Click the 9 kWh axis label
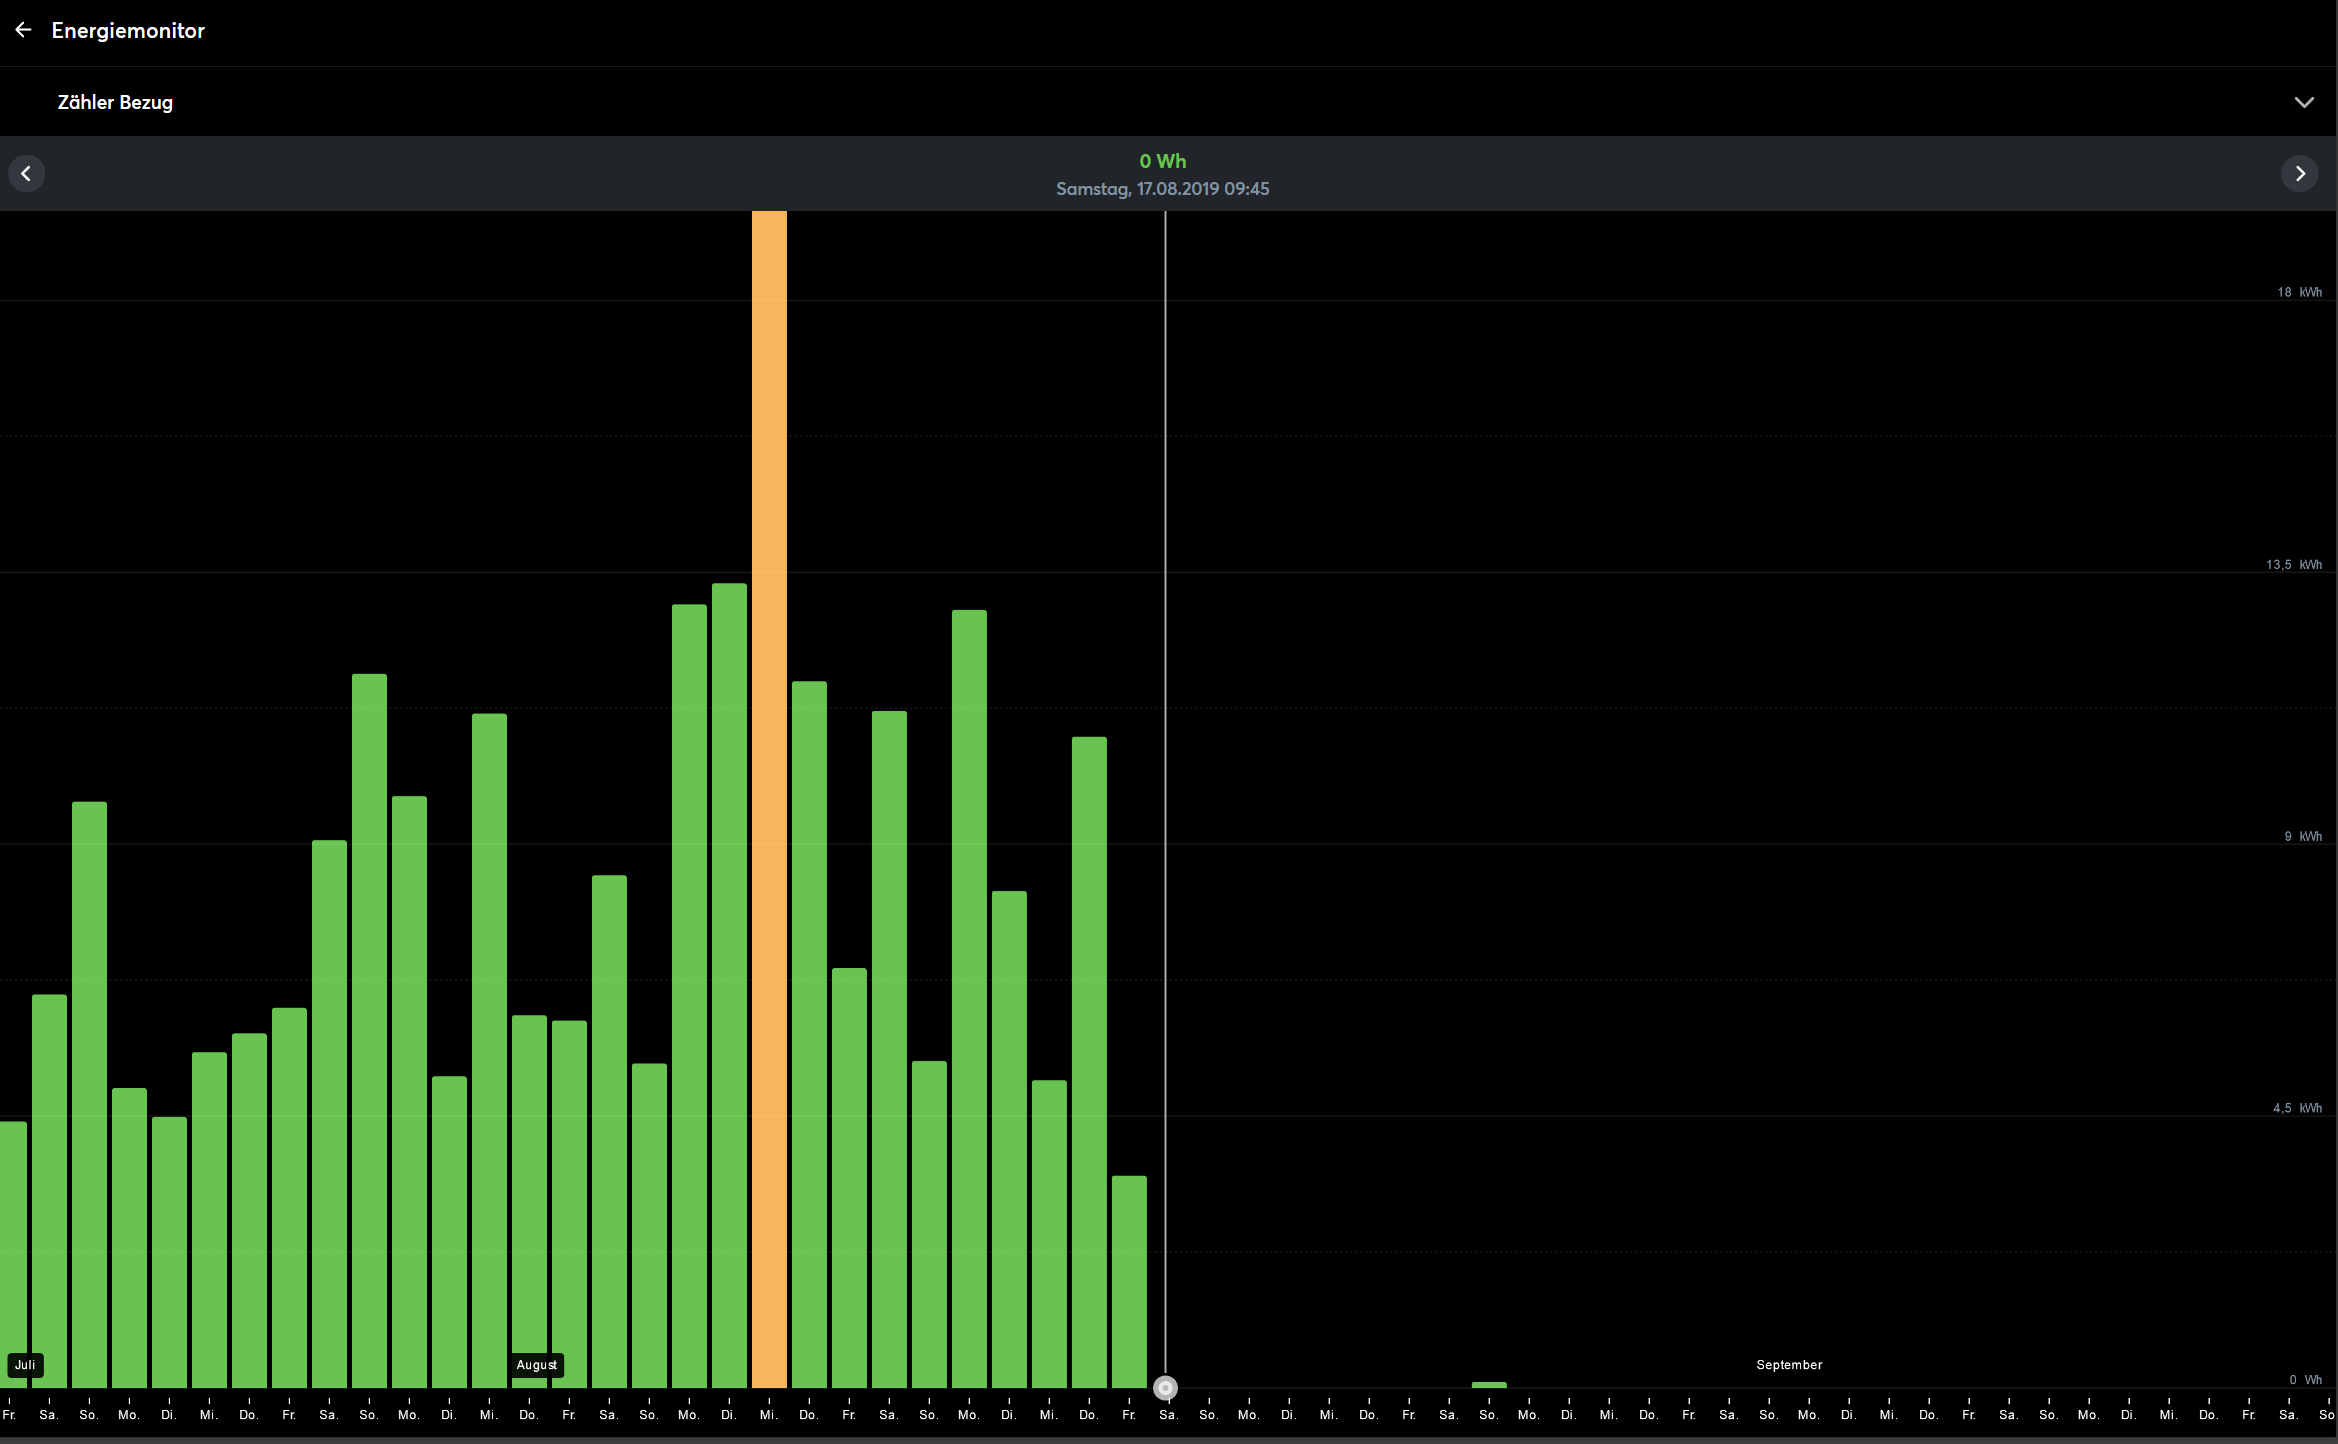This screenshot has width=2338, height=1444. pyautogui.click(x=2302, y=837)
